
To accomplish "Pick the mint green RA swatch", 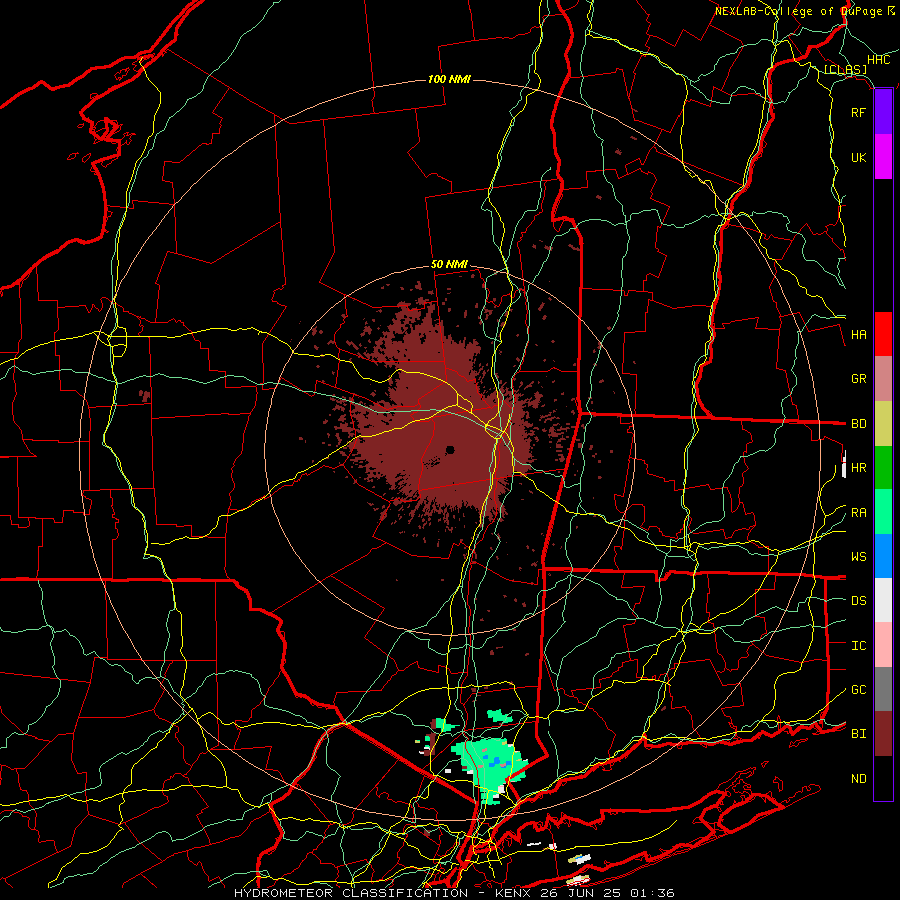I will 883,512.
